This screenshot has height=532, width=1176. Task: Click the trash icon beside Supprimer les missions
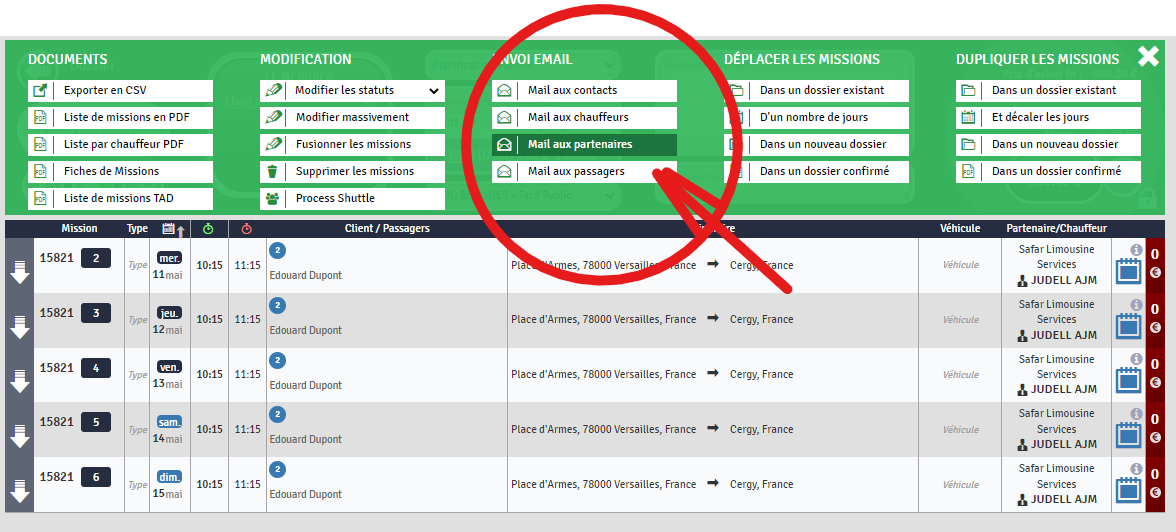tap(273, 171)
